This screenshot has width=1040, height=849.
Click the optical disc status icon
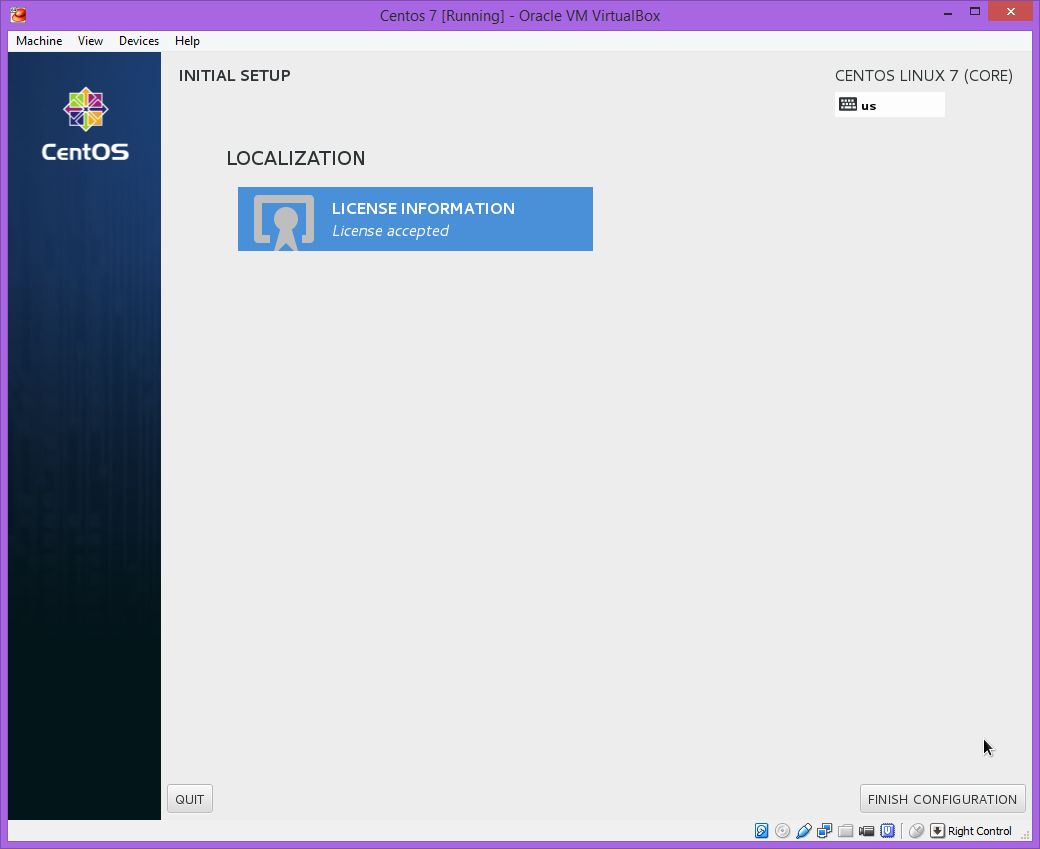click(783, 830)
